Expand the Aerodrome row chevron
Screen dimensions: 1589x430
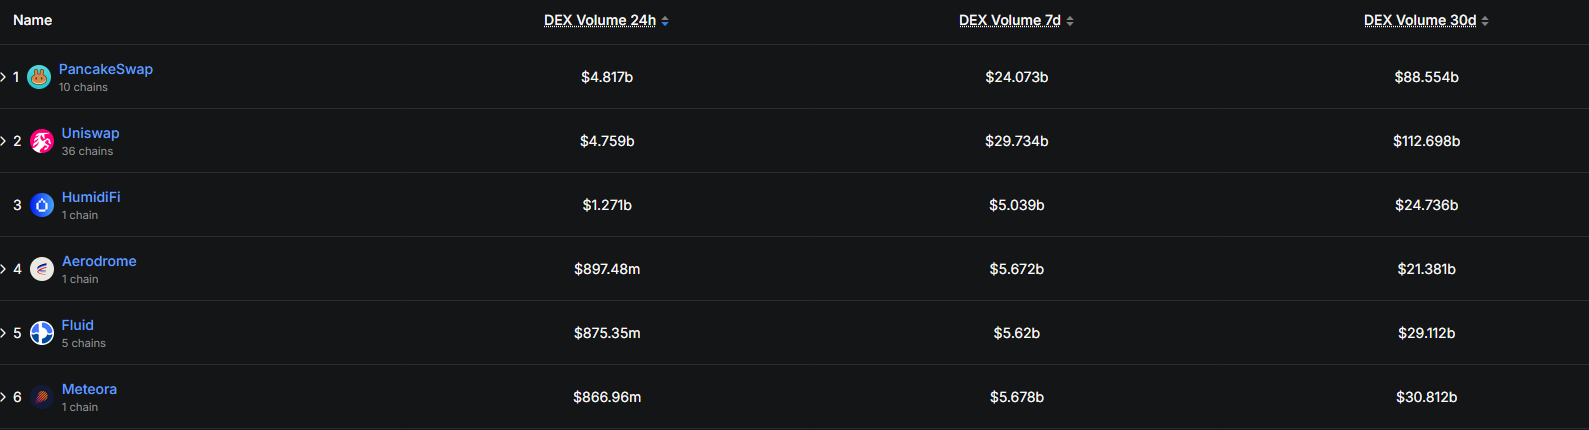3,269
